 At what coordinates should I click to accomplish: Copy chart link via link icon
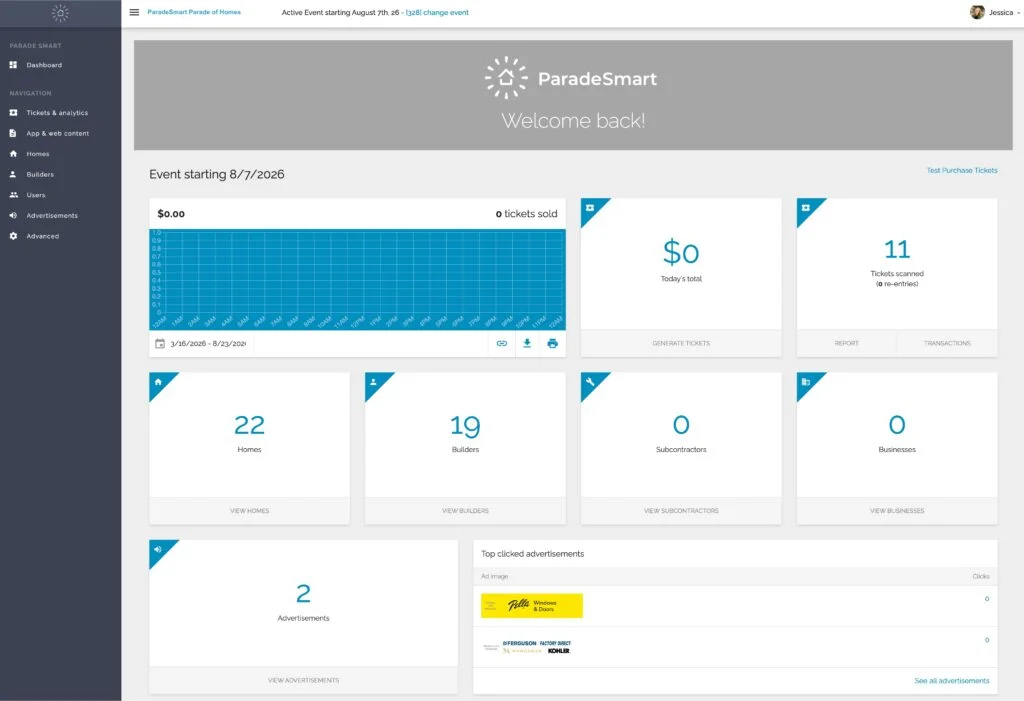coord(502,344)
